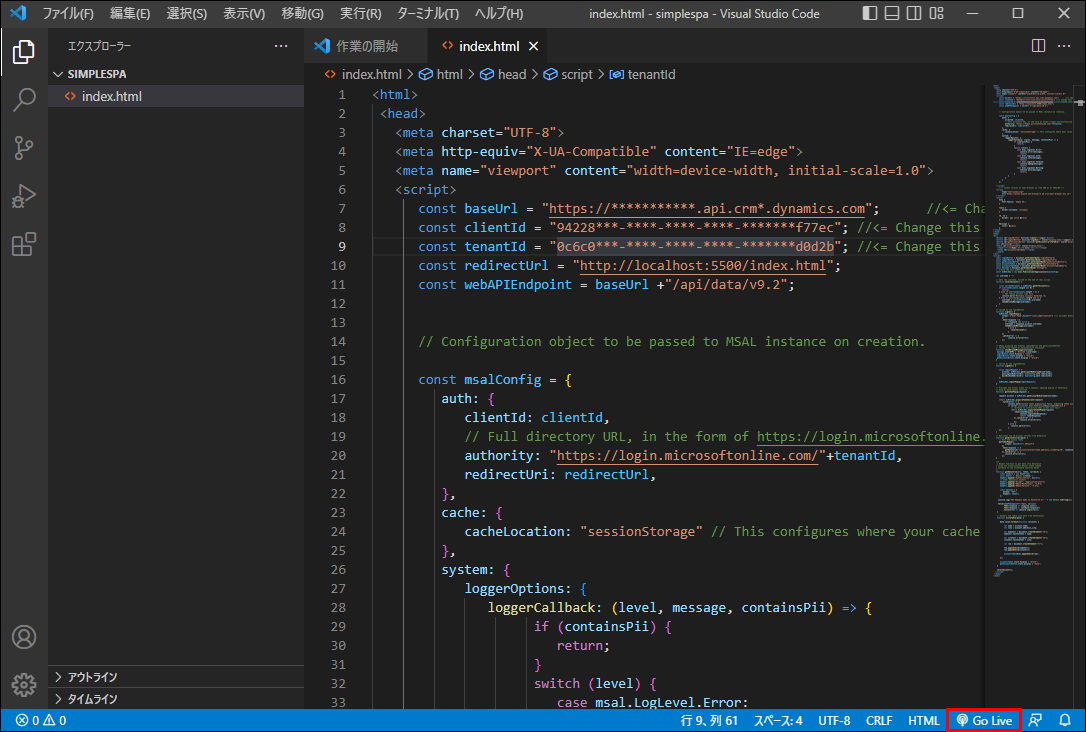
Task: Open the 編集(E) menu
Action: coord(130,13)
